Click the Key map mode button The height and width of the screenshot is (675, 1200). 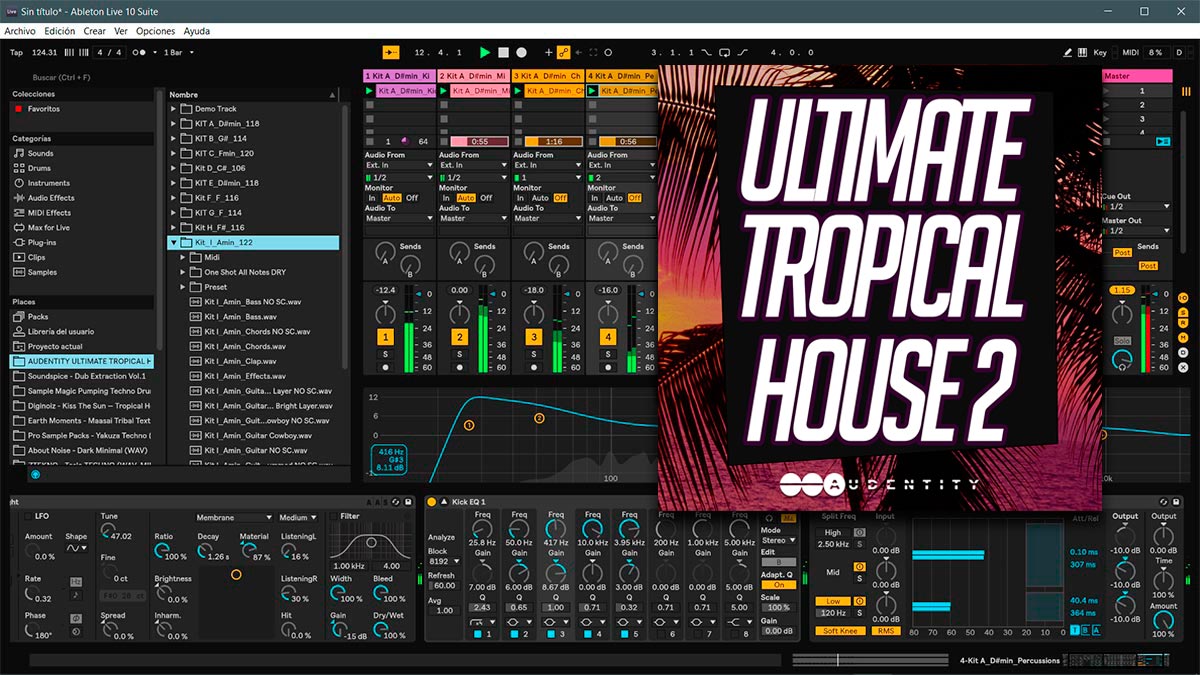pyautogui.click(x=1100, y=52)
